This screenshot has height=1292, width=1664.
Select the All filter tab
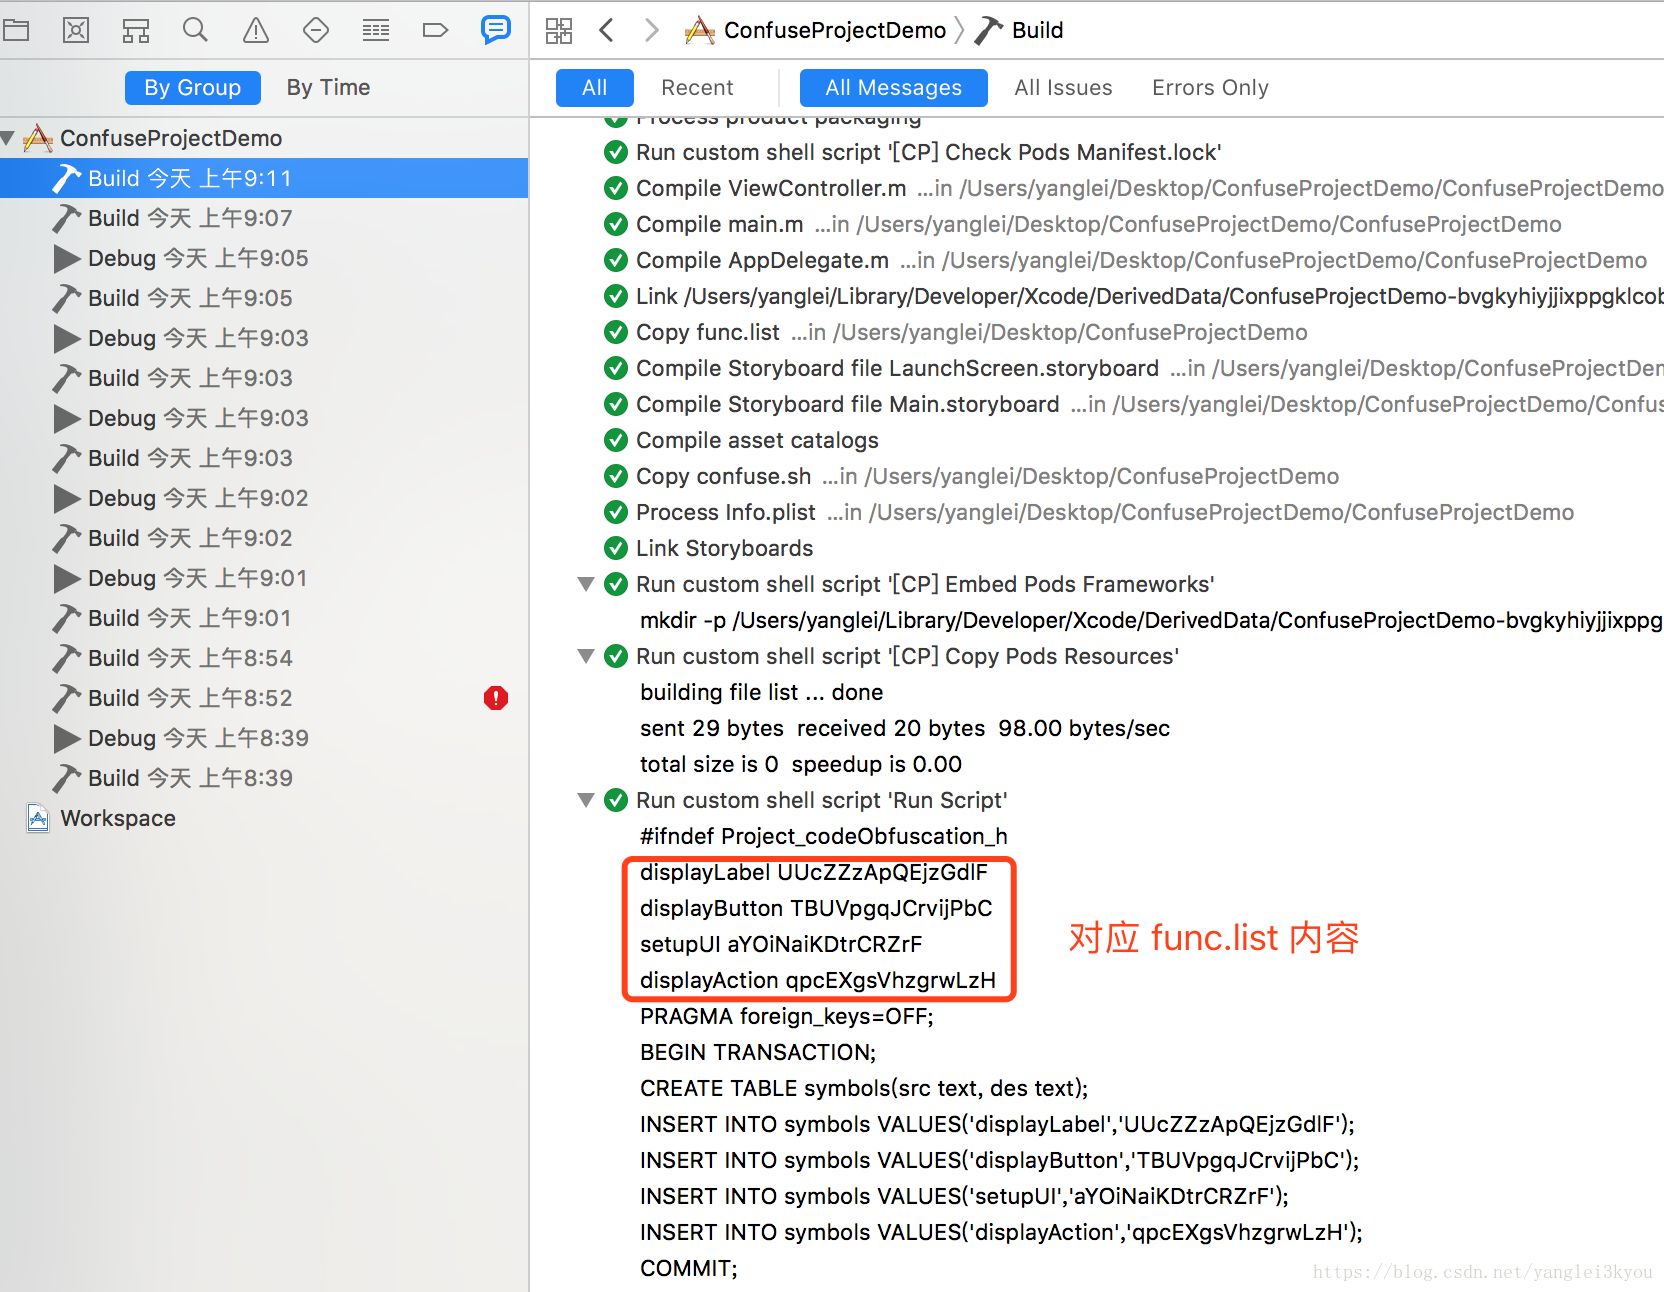click(595, 87)
